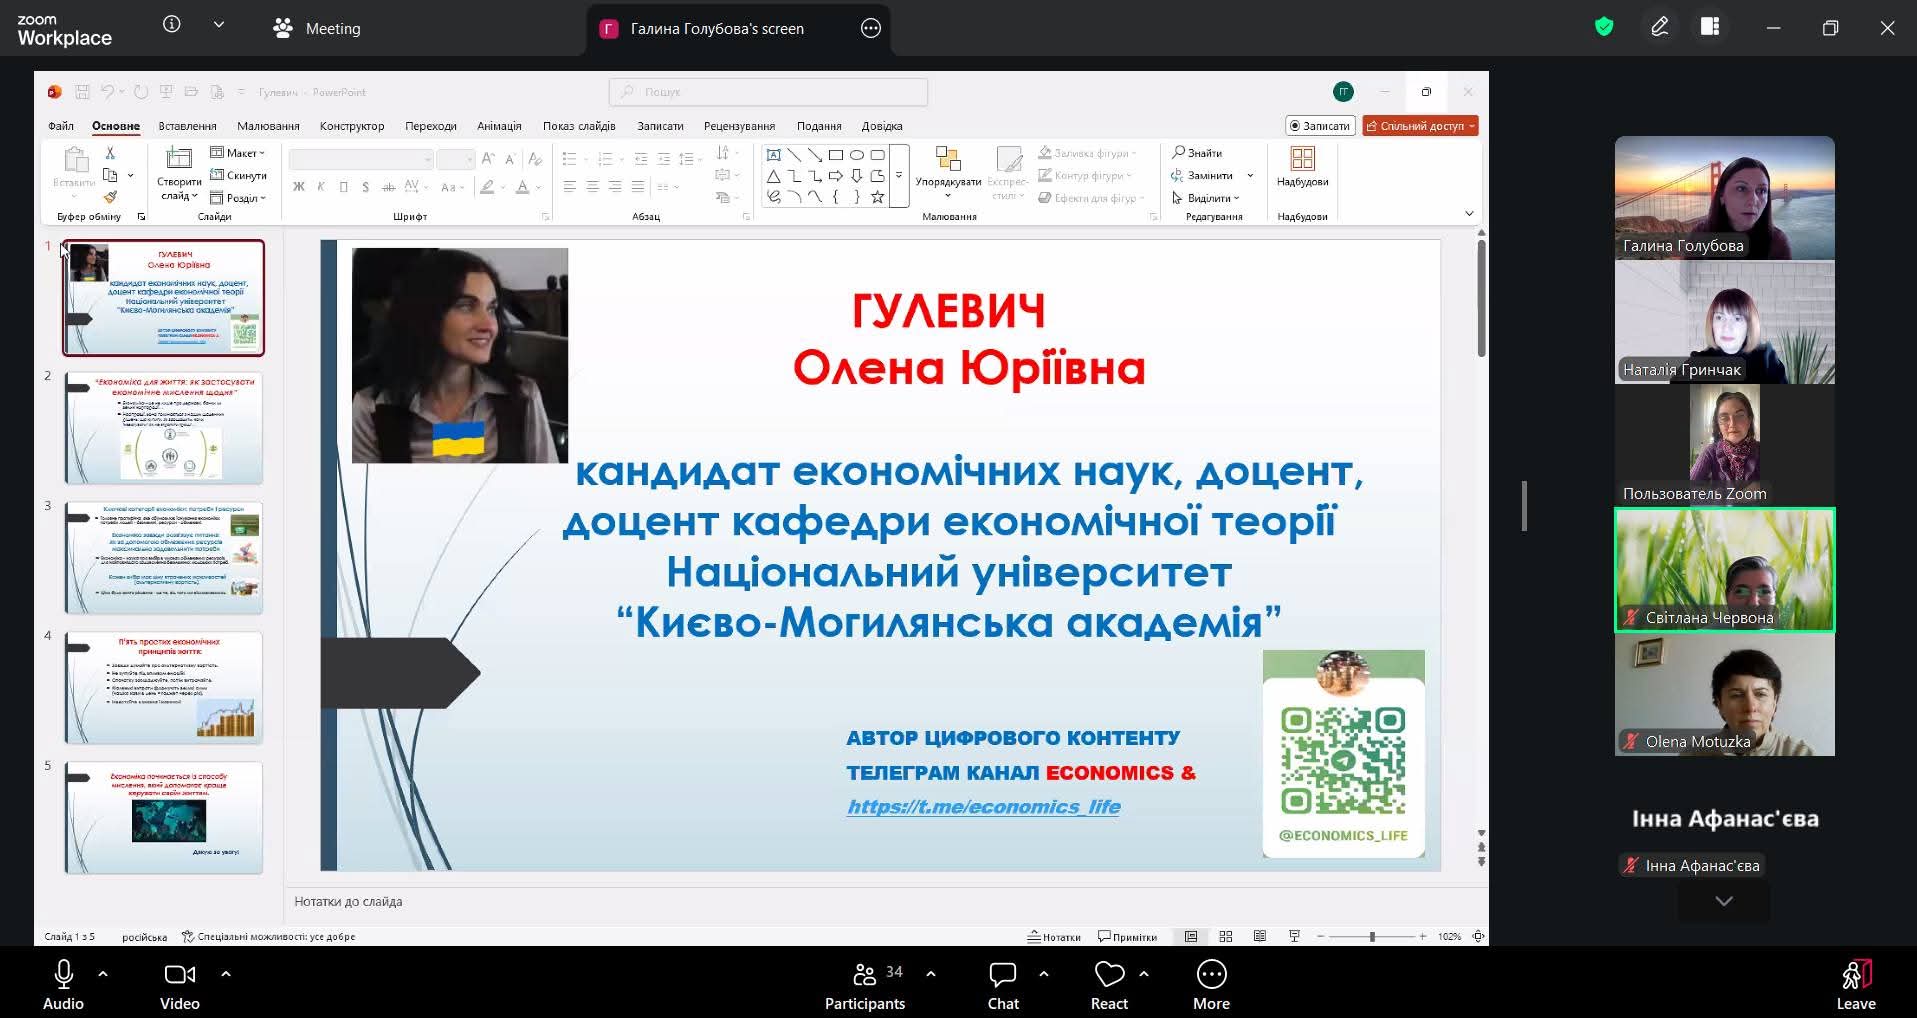
Task: Expand audio settings arrow next to Audio
Action: (x=103, y=973)
